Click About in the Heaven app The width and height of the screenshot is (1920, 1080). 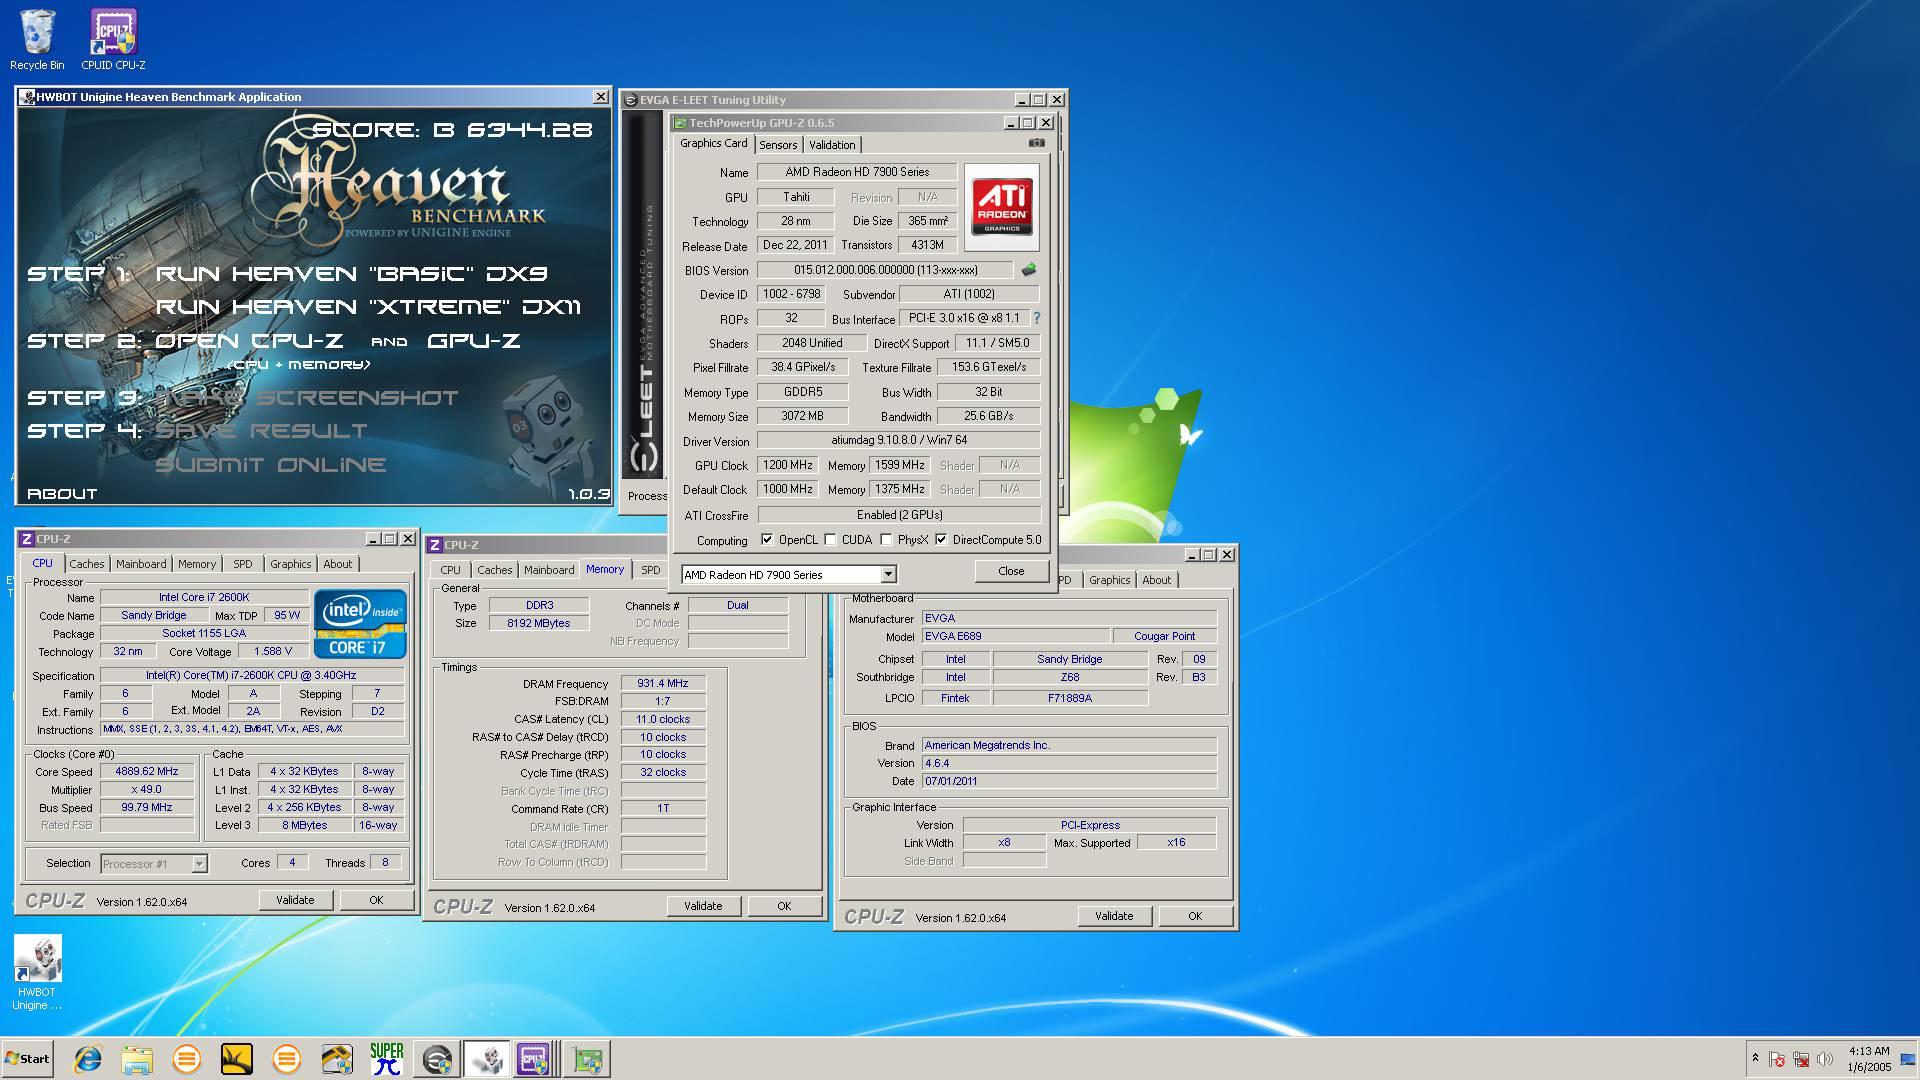pyautogui.click(x=62, y=494)
